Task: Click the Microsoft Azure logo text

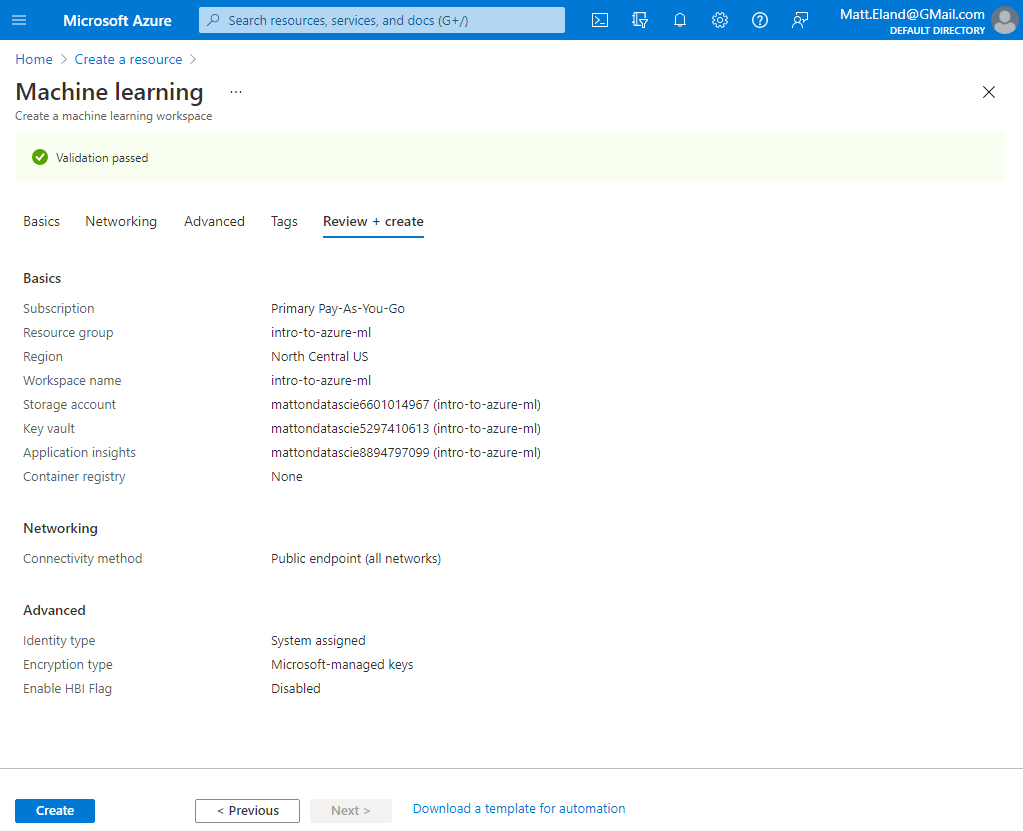Action: 117,20
